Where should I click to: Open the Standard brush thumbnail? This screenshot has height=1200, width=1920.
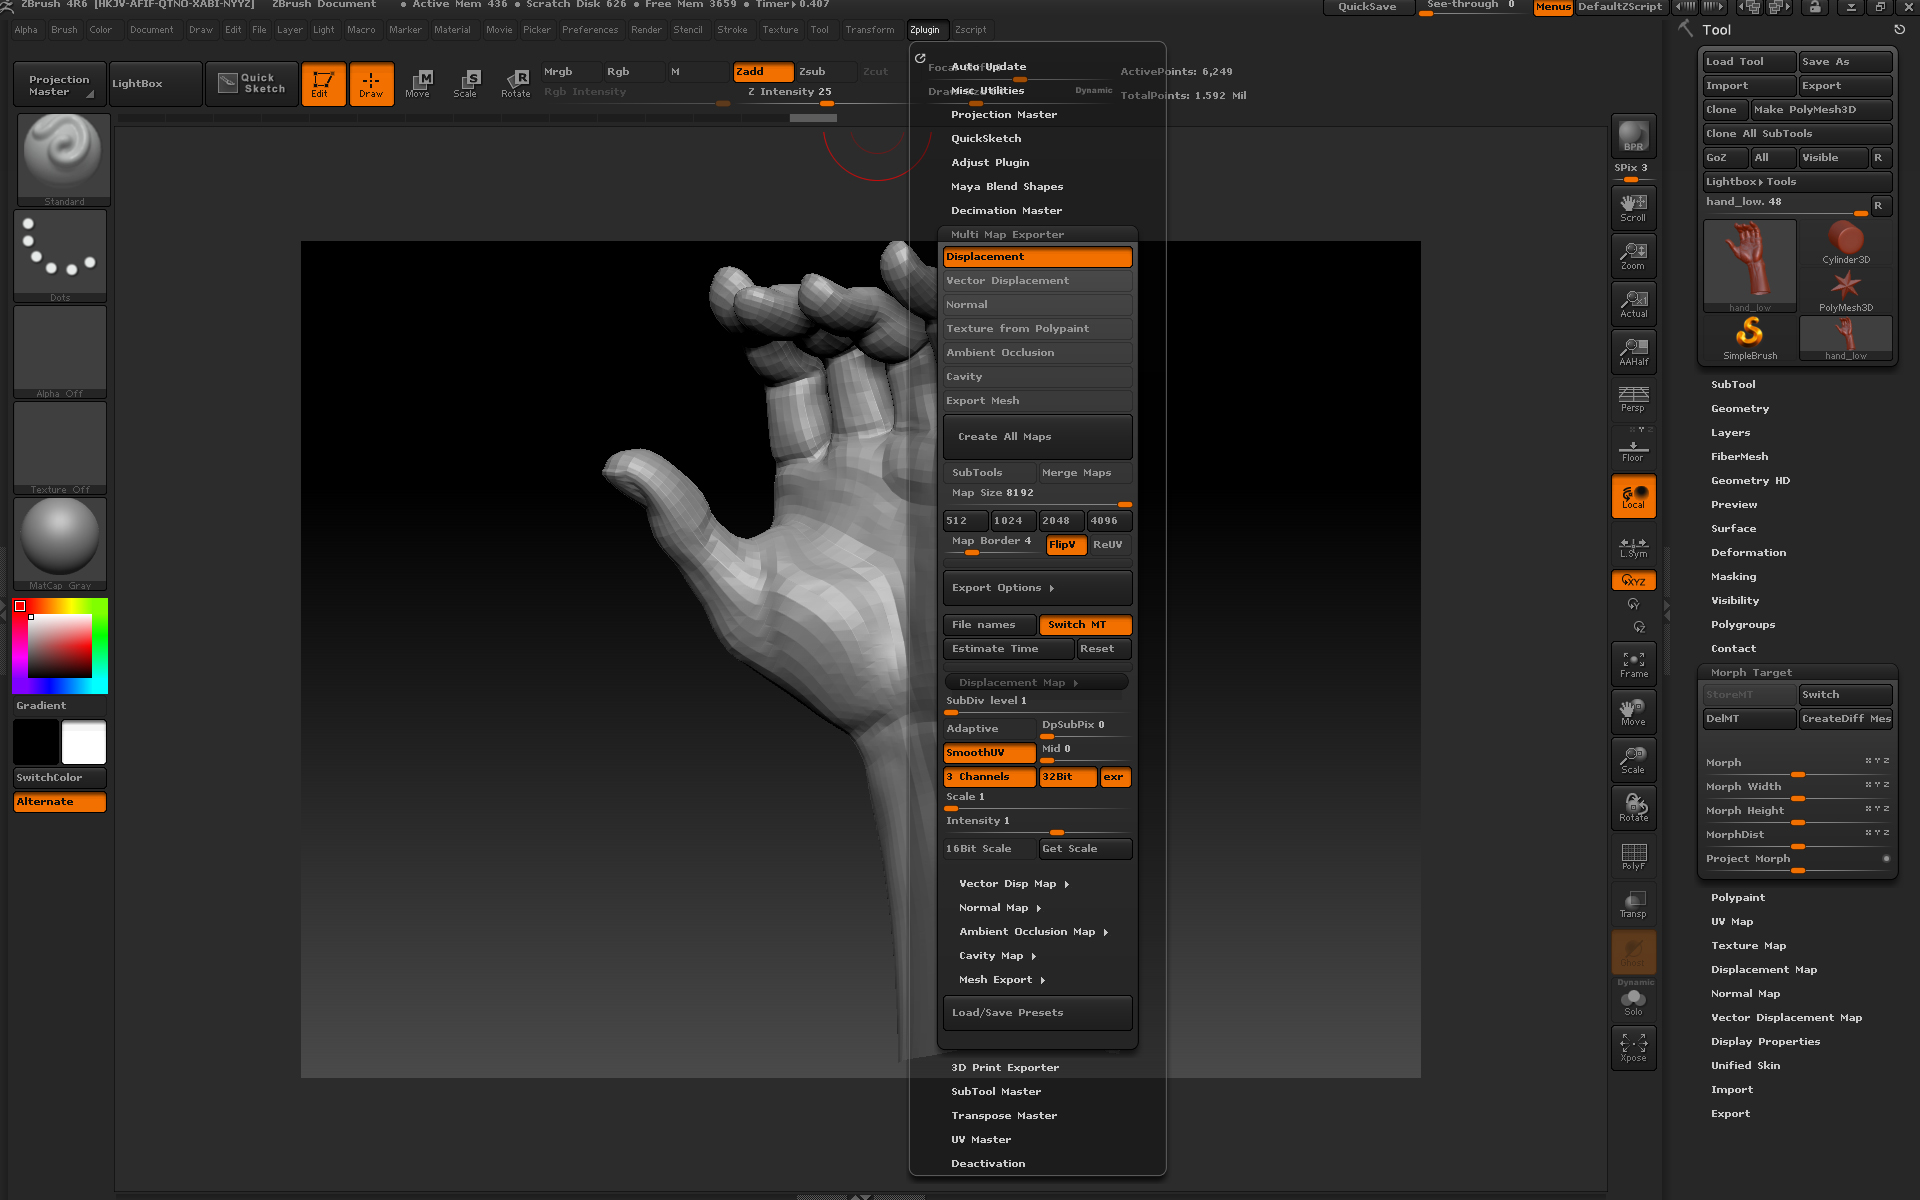click(63, 160)
